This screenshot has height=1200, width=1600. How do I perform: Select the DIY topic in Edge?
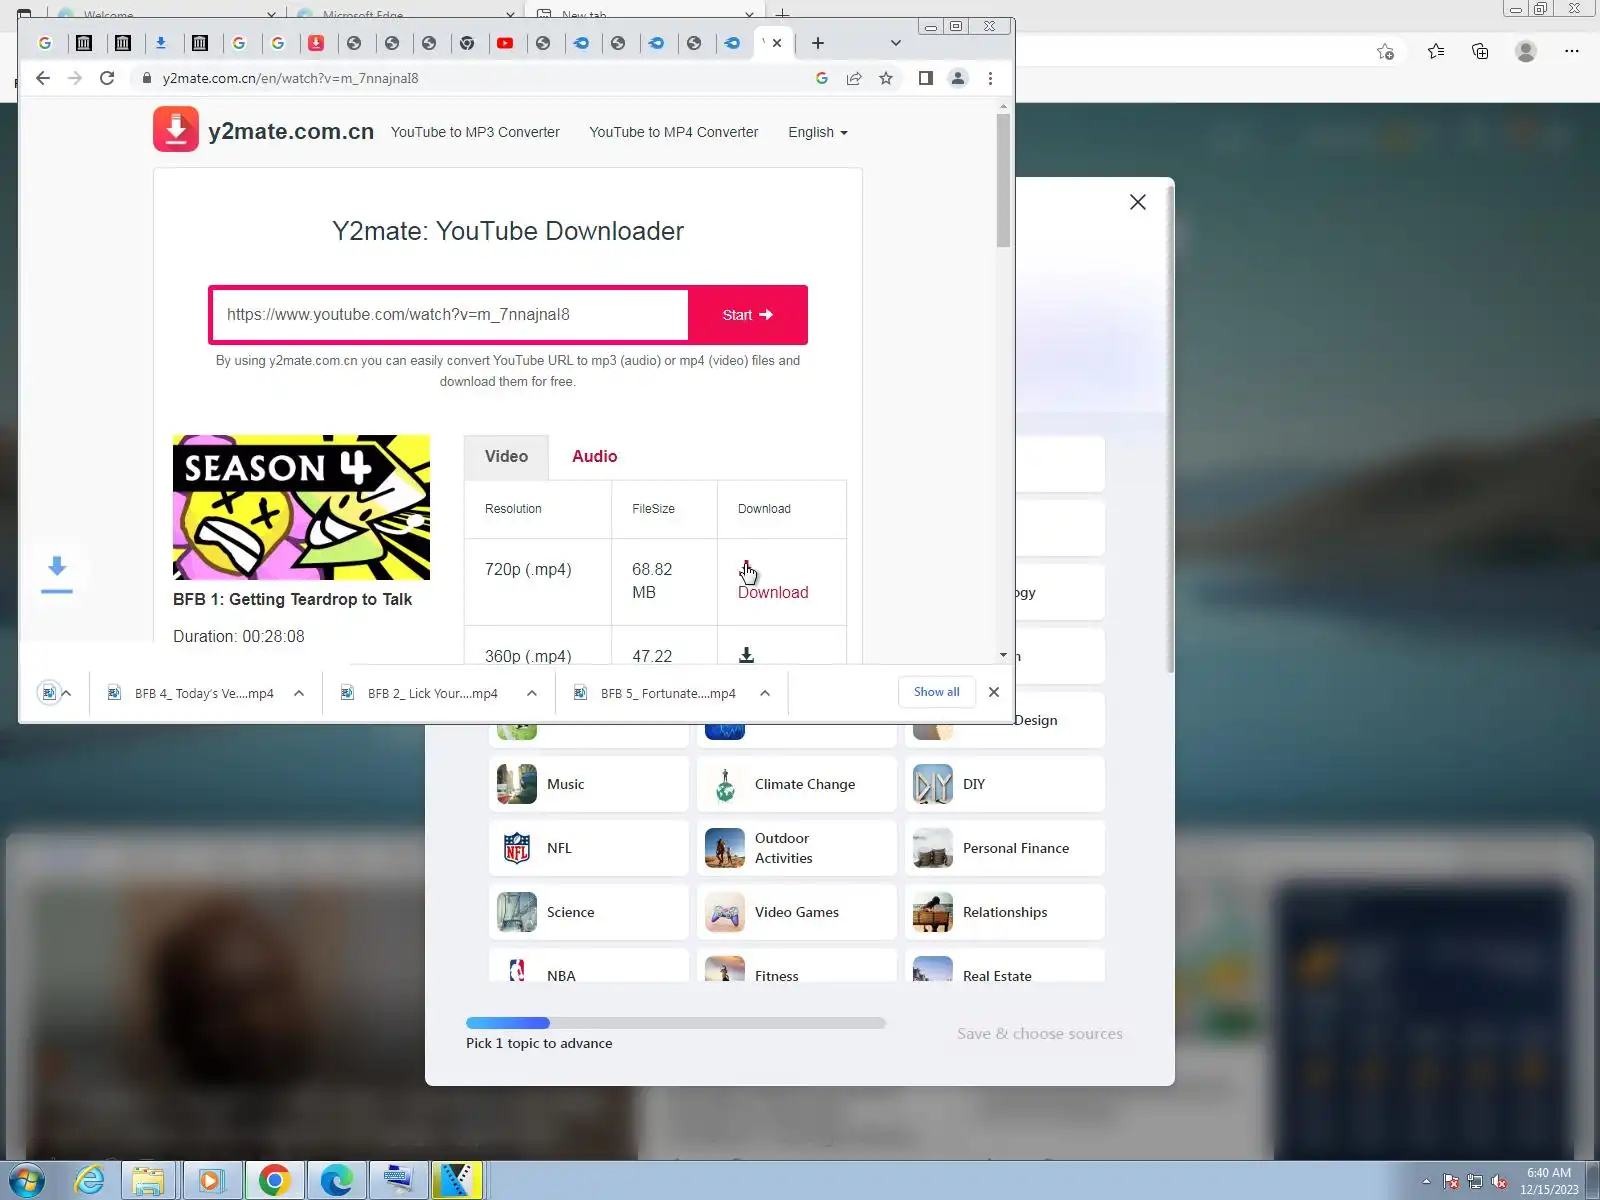point(1005,784)
